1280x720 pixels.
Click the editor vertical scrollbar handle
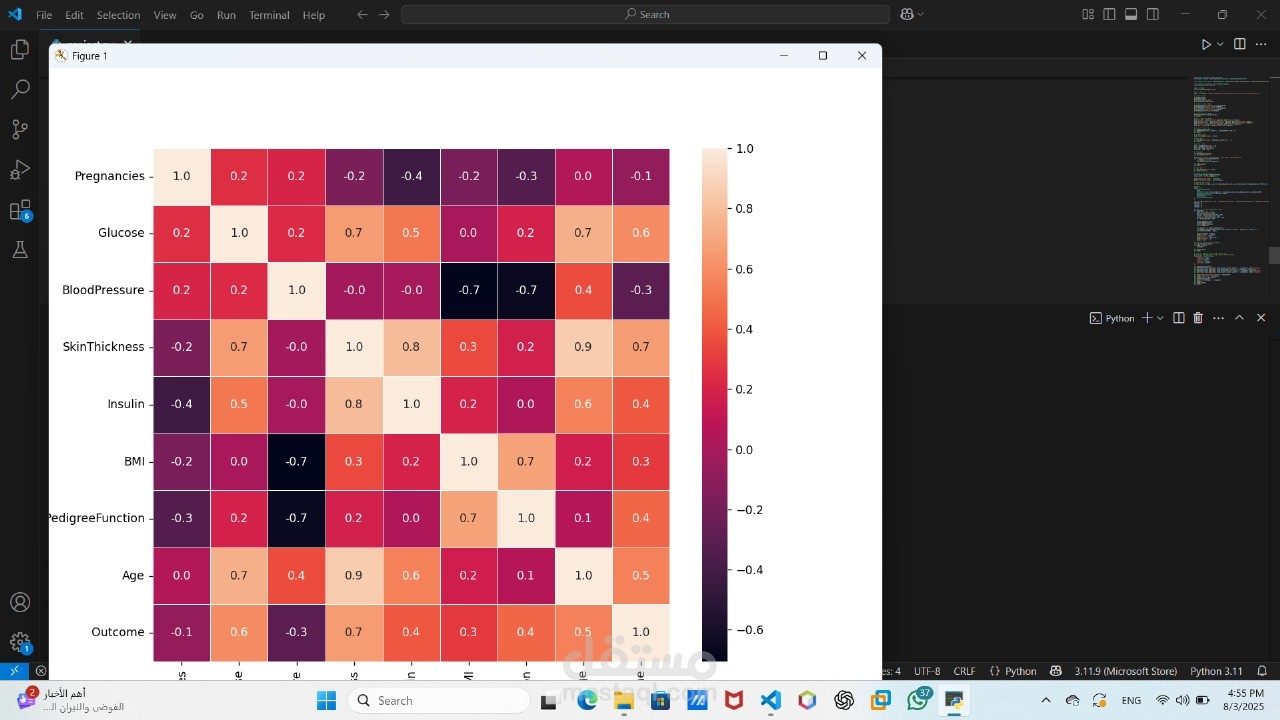pos(1274,255)
